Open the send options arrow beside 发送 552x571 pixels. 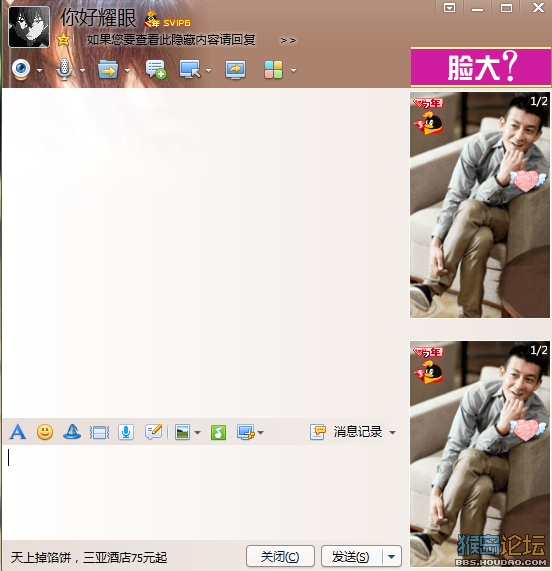pos(392,556)
